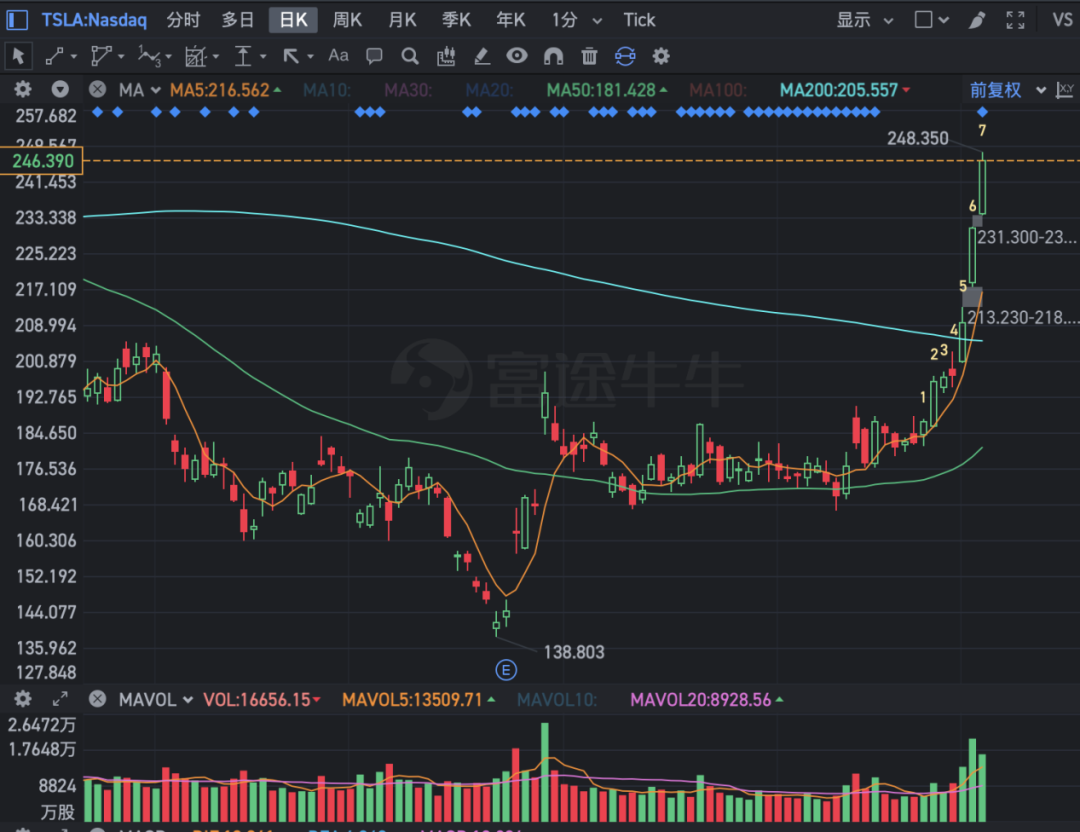Click the paintbrush theme icon
Image resolution: width=1080 pixels, height=832 pixels.
point(977,20)
